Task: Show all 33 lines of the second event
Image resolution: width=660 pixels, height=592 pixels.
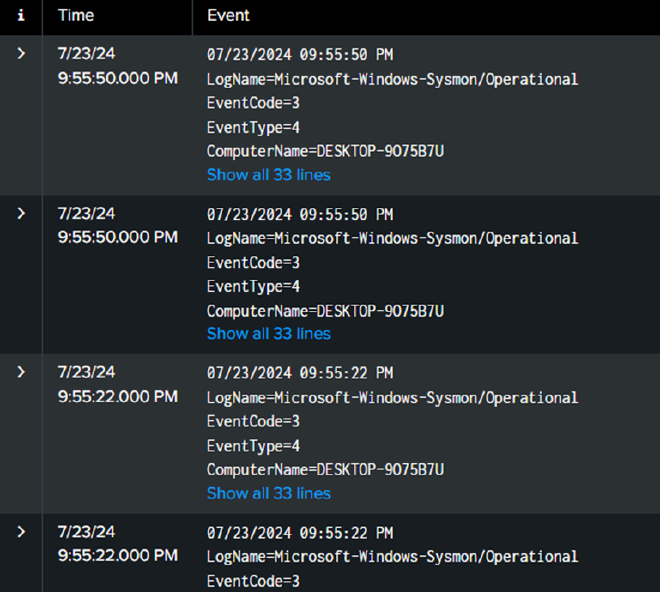Action: click(268, 334)
